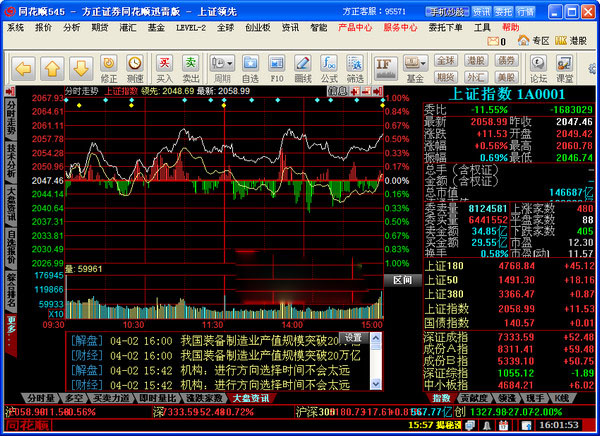Switch to the 领涨 tab
Viewport: 600px width, 436px height.
coord(507,398)
